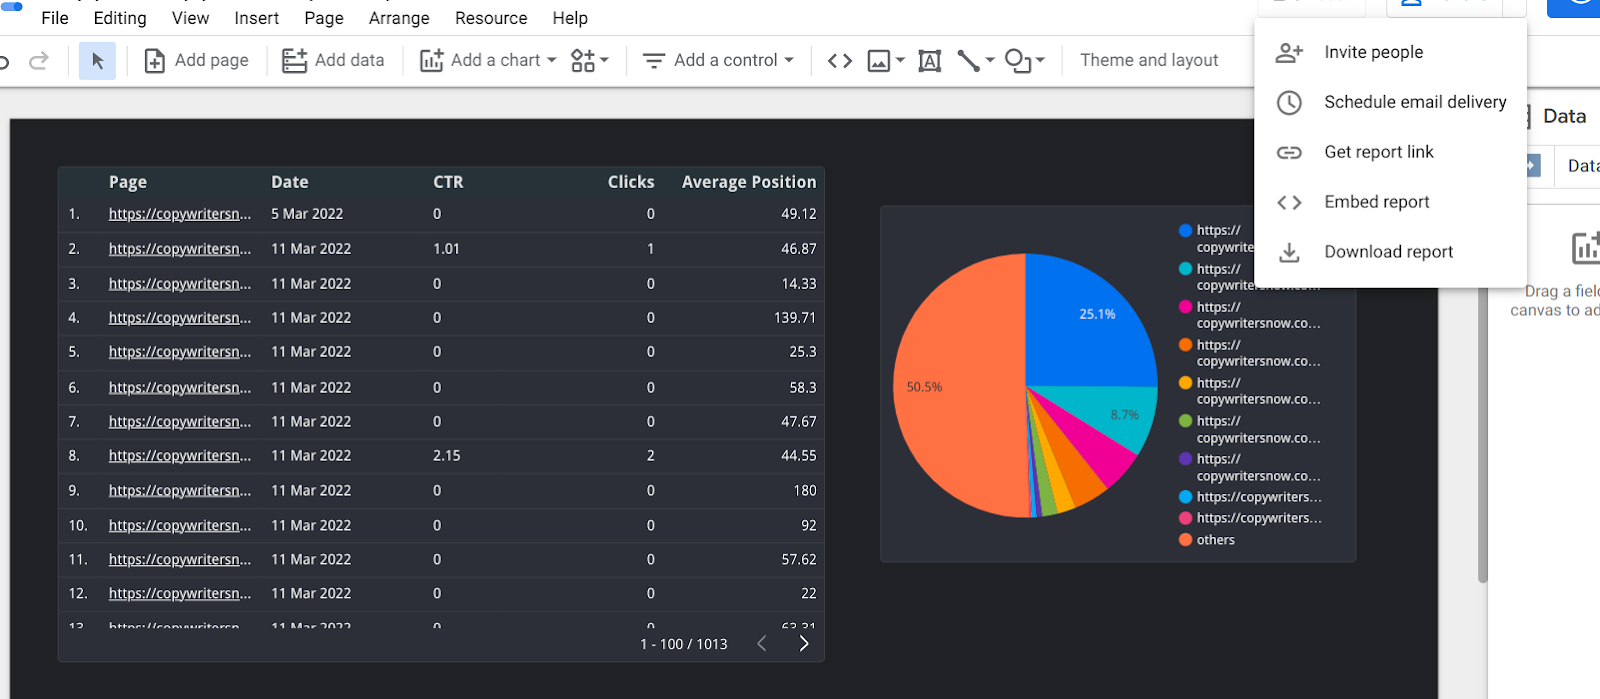This screenshot has height=699, width=1600.
Task: Click the magenta legend swatch in pie legend
Action: (1185, 307)
